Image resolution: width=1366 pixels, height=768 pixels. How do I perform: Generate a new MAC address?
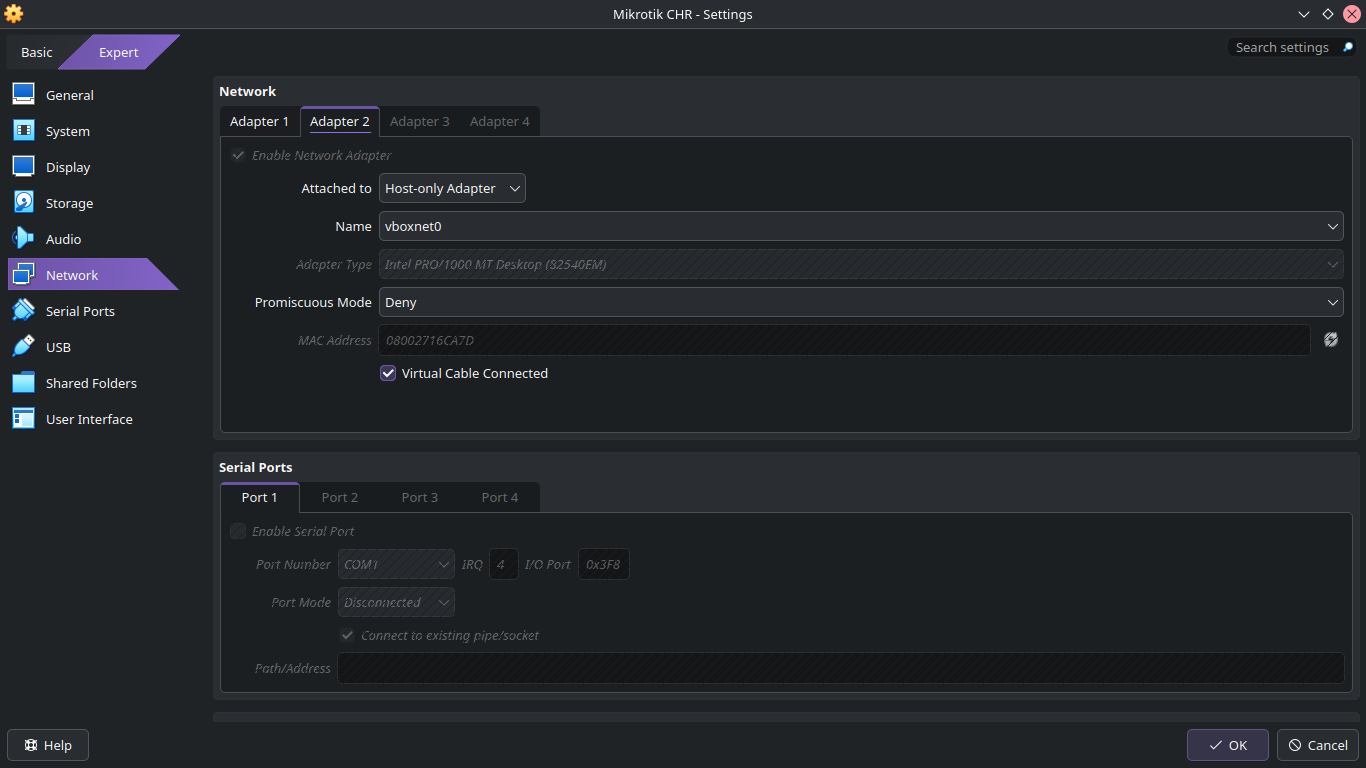click(1331, 340)
